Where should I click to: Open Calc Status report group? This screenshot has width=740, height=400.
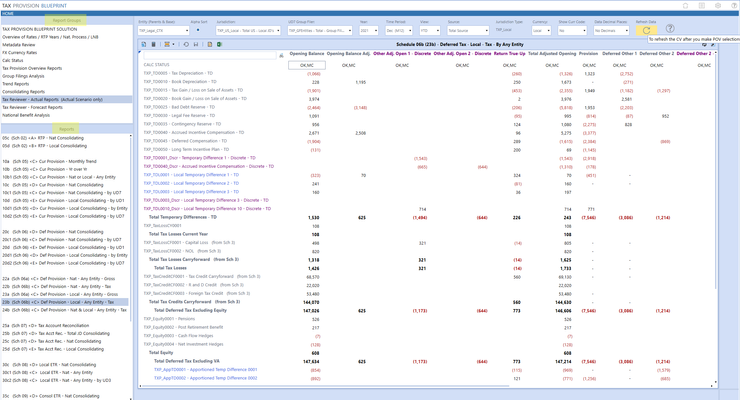coord(13,60)
